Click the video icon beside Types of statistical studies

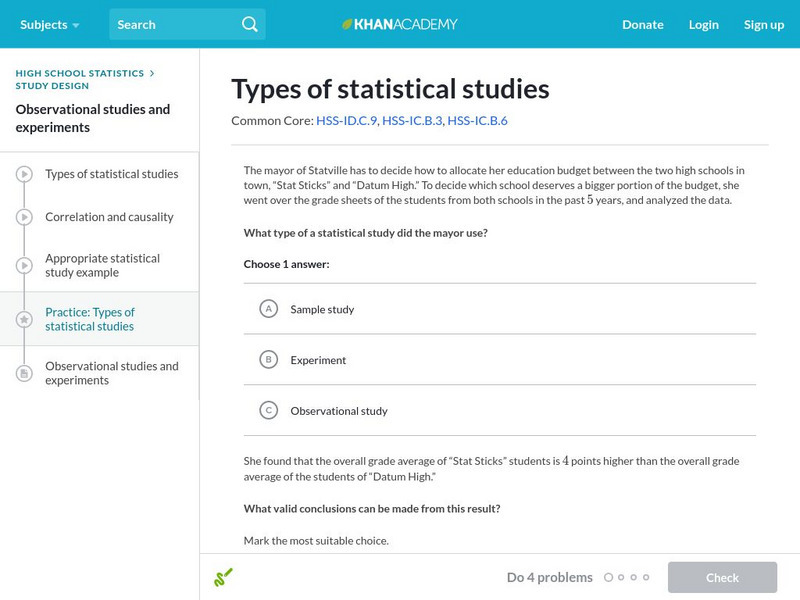point(24,174)
